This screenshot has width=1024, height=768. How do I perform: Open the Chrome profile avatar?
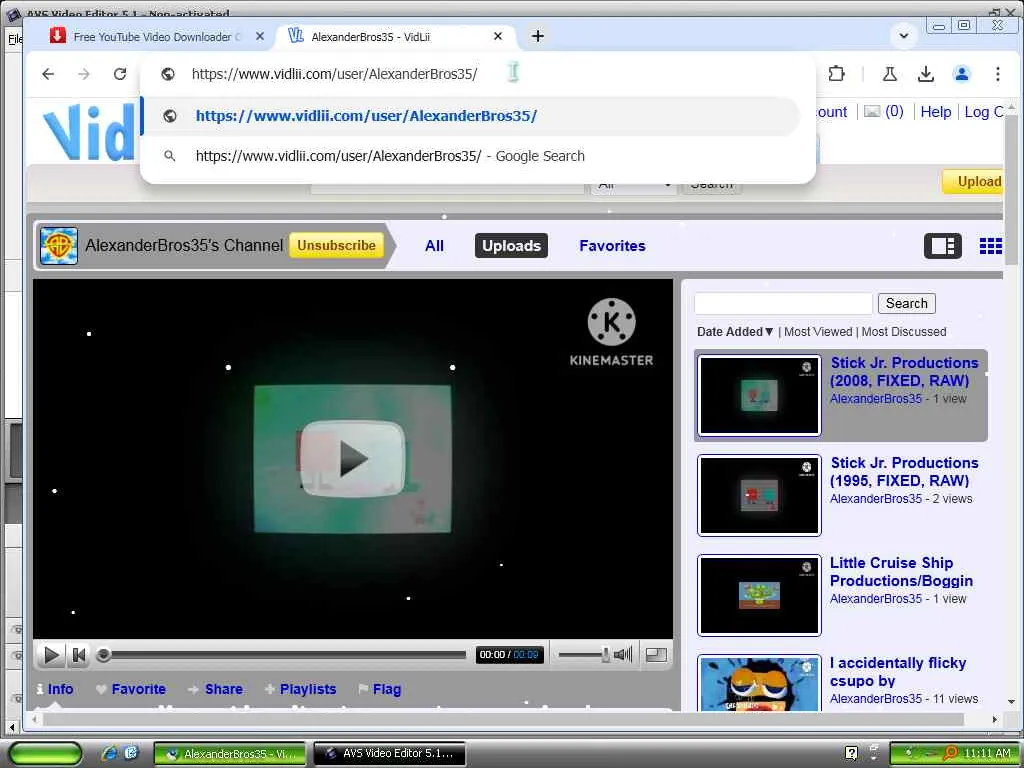coord(961,74)
